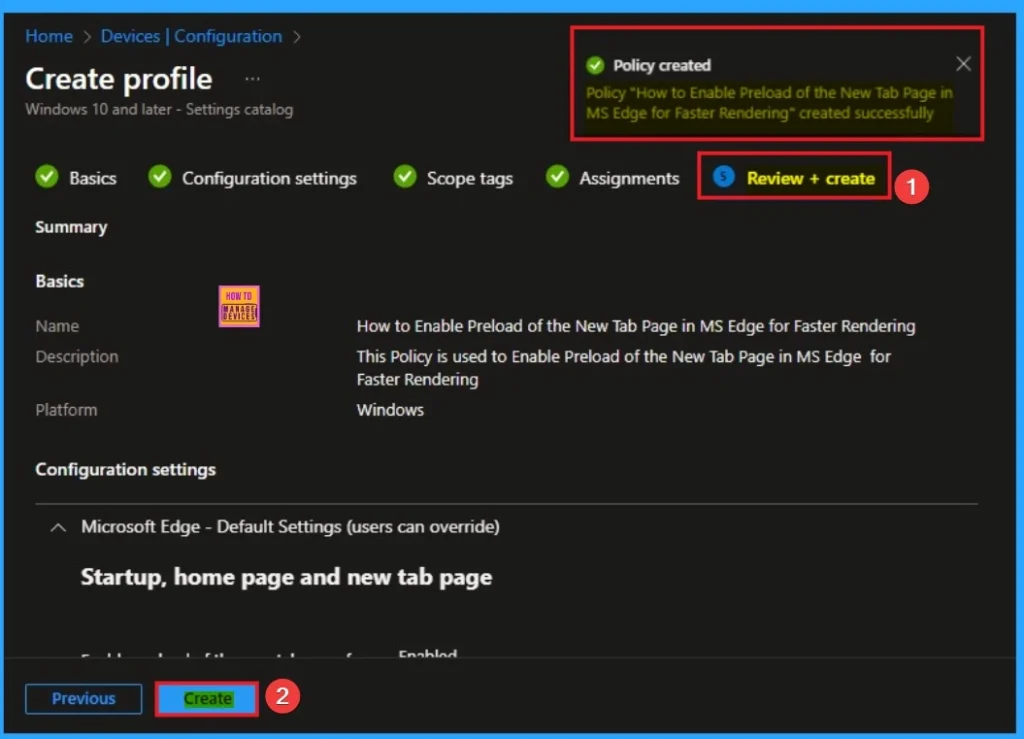1024x739 pixels.
Task: Go to Devices | Configuration breadcrumb
Action: [x=191, y=36]
